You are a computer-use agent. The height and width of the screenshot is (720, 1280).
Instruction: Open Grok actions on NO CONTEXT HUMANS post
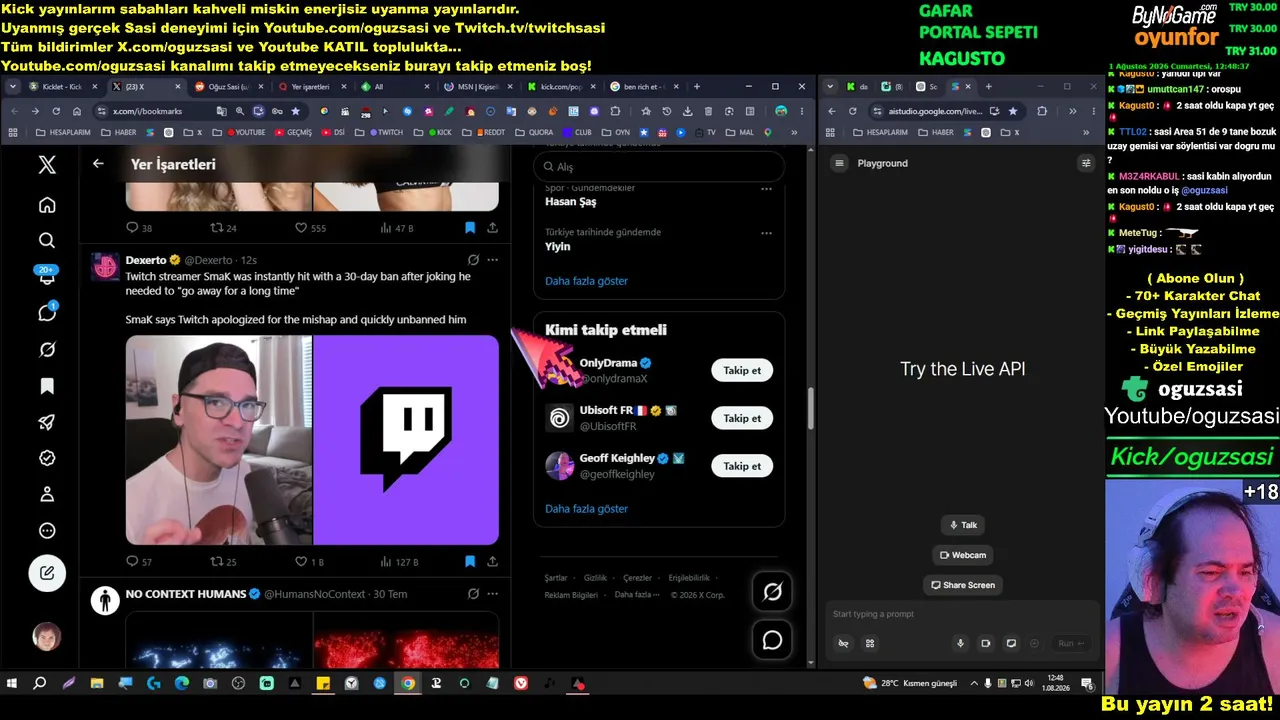473,594
